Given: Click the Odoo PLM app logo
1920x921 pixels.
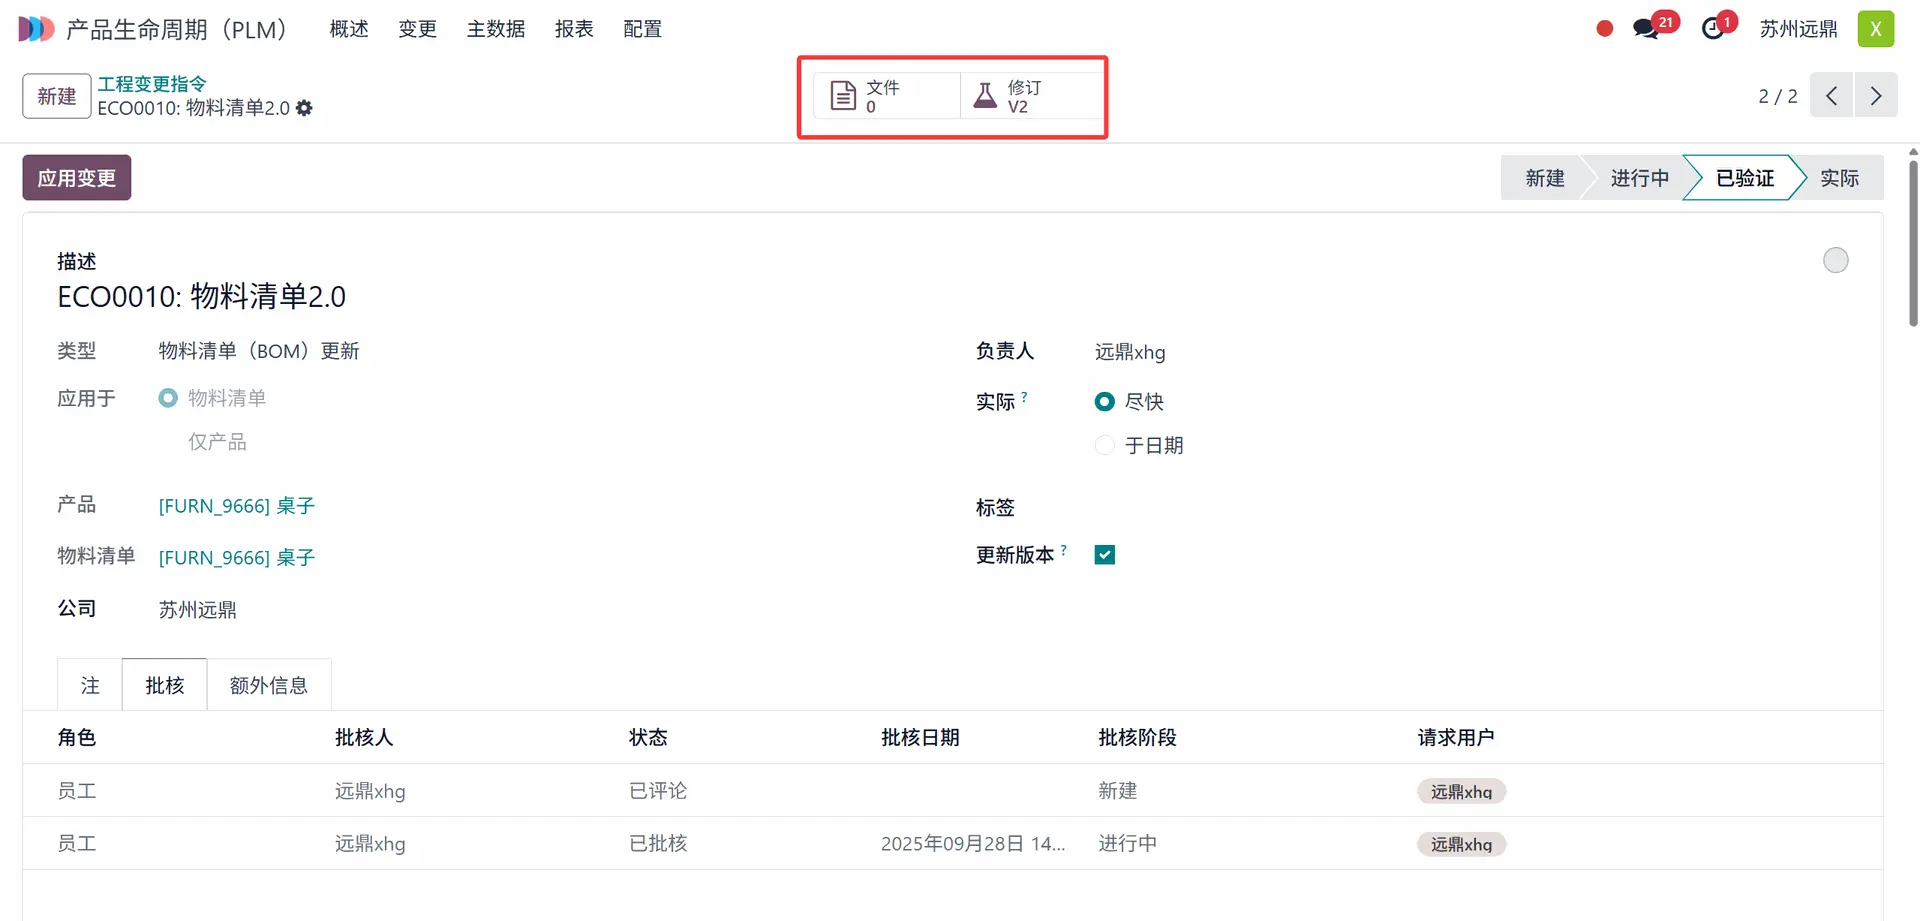Looking at the screenshot, I should tap(36, 29).
